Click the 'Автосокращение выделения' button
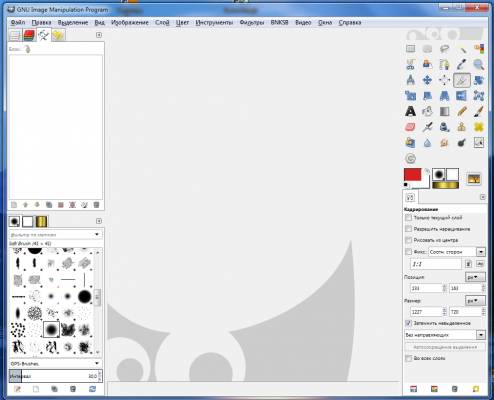The image size is (494, 400). pos(445,347)
